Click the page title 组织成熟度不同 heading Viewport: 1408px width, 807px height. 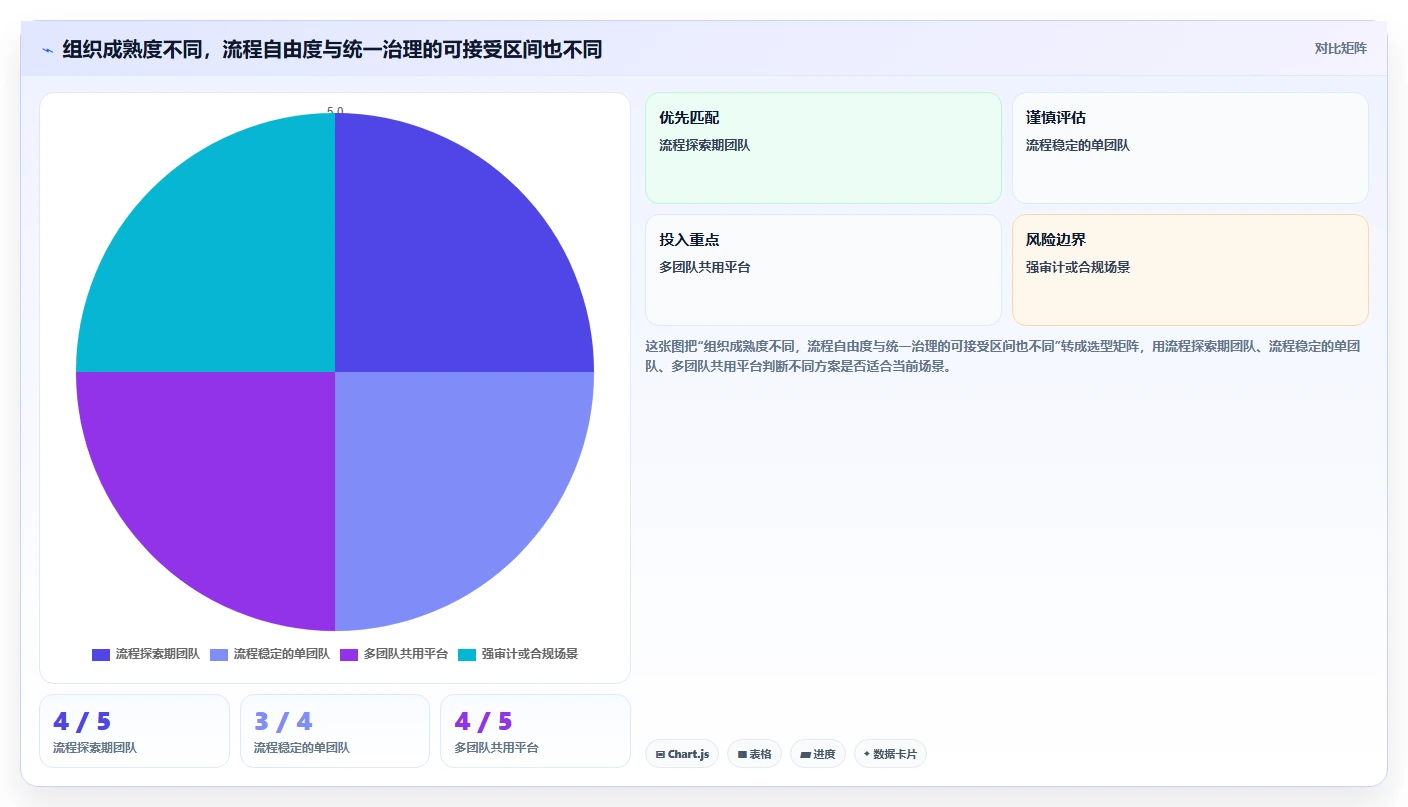coord(332,49)
